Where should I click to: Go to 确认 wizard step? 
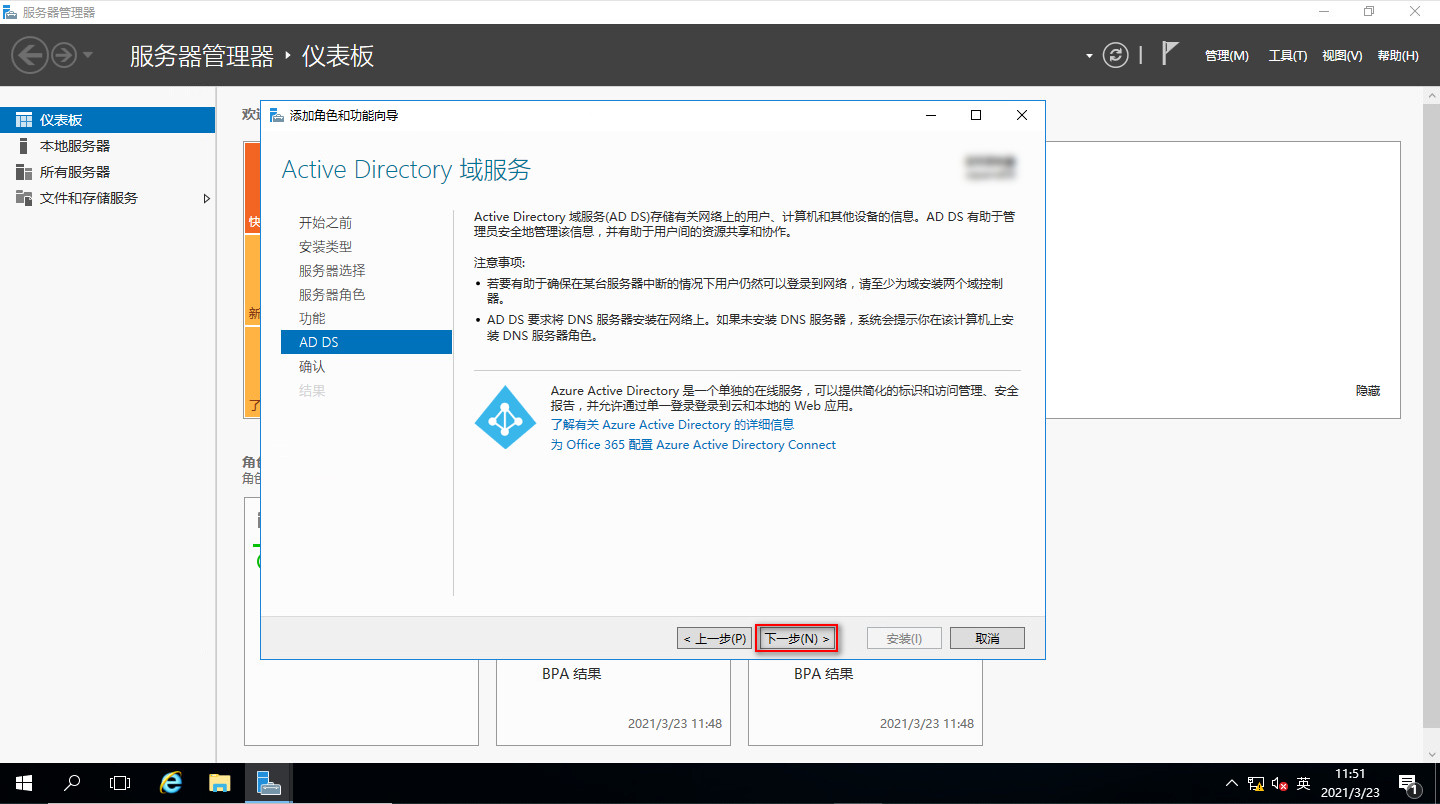[312, 366]
